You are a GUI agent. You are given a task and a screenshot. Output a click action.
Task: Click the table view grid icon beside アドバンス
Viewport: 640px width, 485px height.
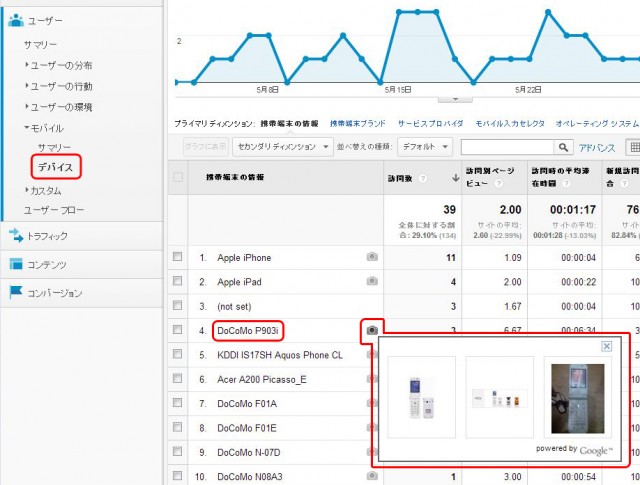pyautogui.click(x=633, y=147)
